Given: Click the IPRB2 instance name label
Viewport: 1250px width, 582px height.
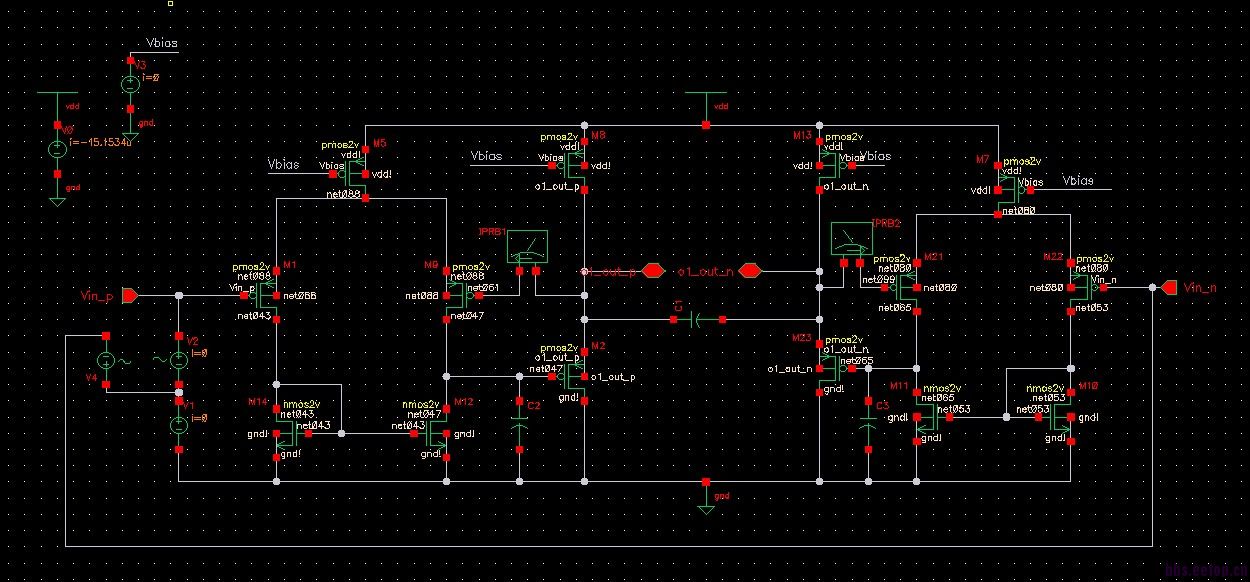Looking at the screenshot, I should coord(887,222).
